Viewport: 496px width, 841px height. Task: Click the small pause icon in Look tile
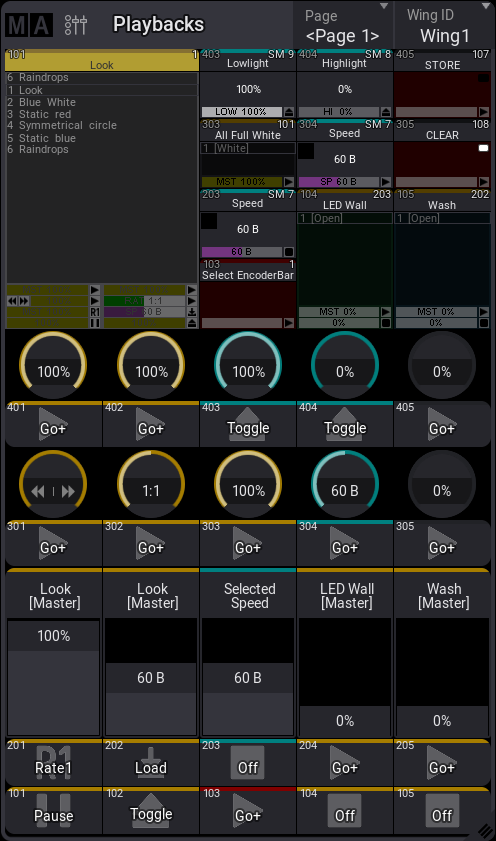[95, 323]
